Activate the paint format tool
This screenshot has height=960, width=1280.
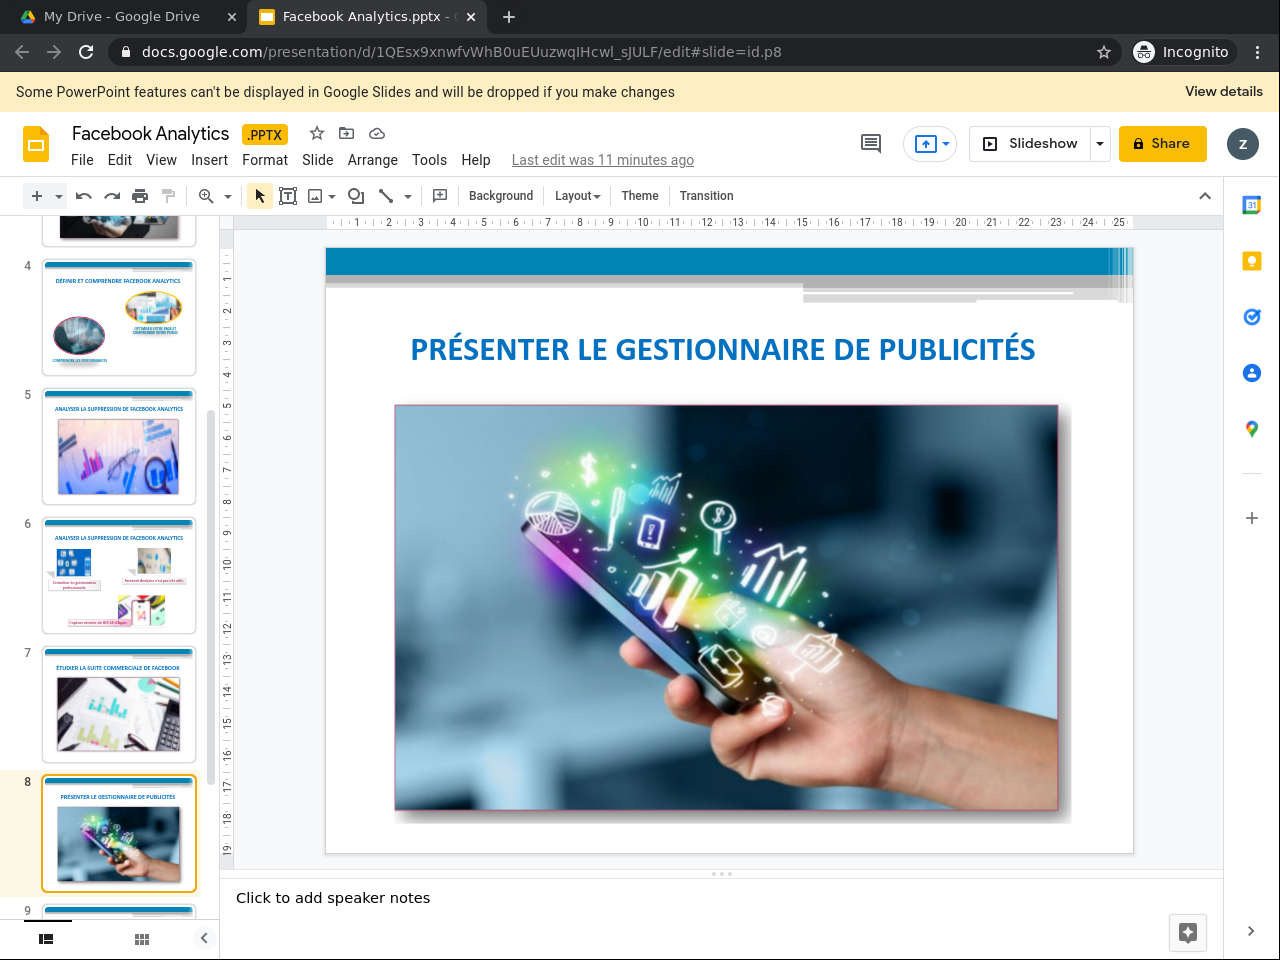(168, 196)
